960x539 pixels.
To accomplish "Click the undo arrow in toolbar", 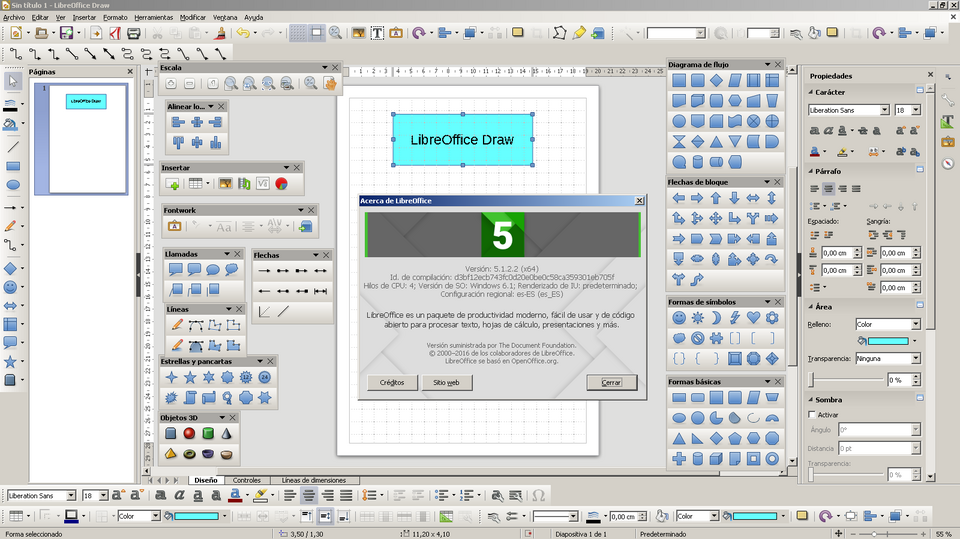I will (243, 33).
